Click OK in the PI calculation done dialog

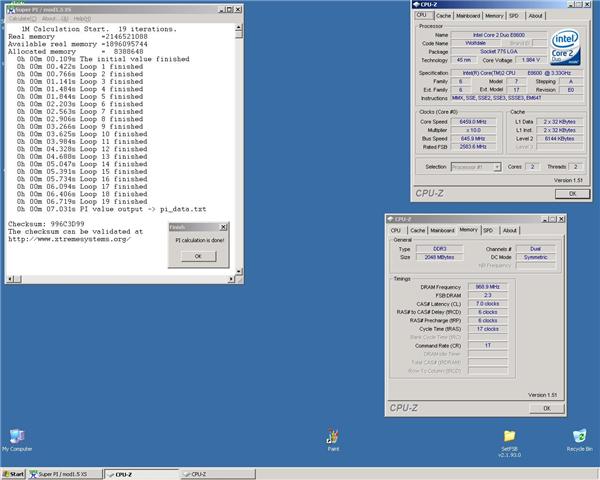(x=198, y=256)
